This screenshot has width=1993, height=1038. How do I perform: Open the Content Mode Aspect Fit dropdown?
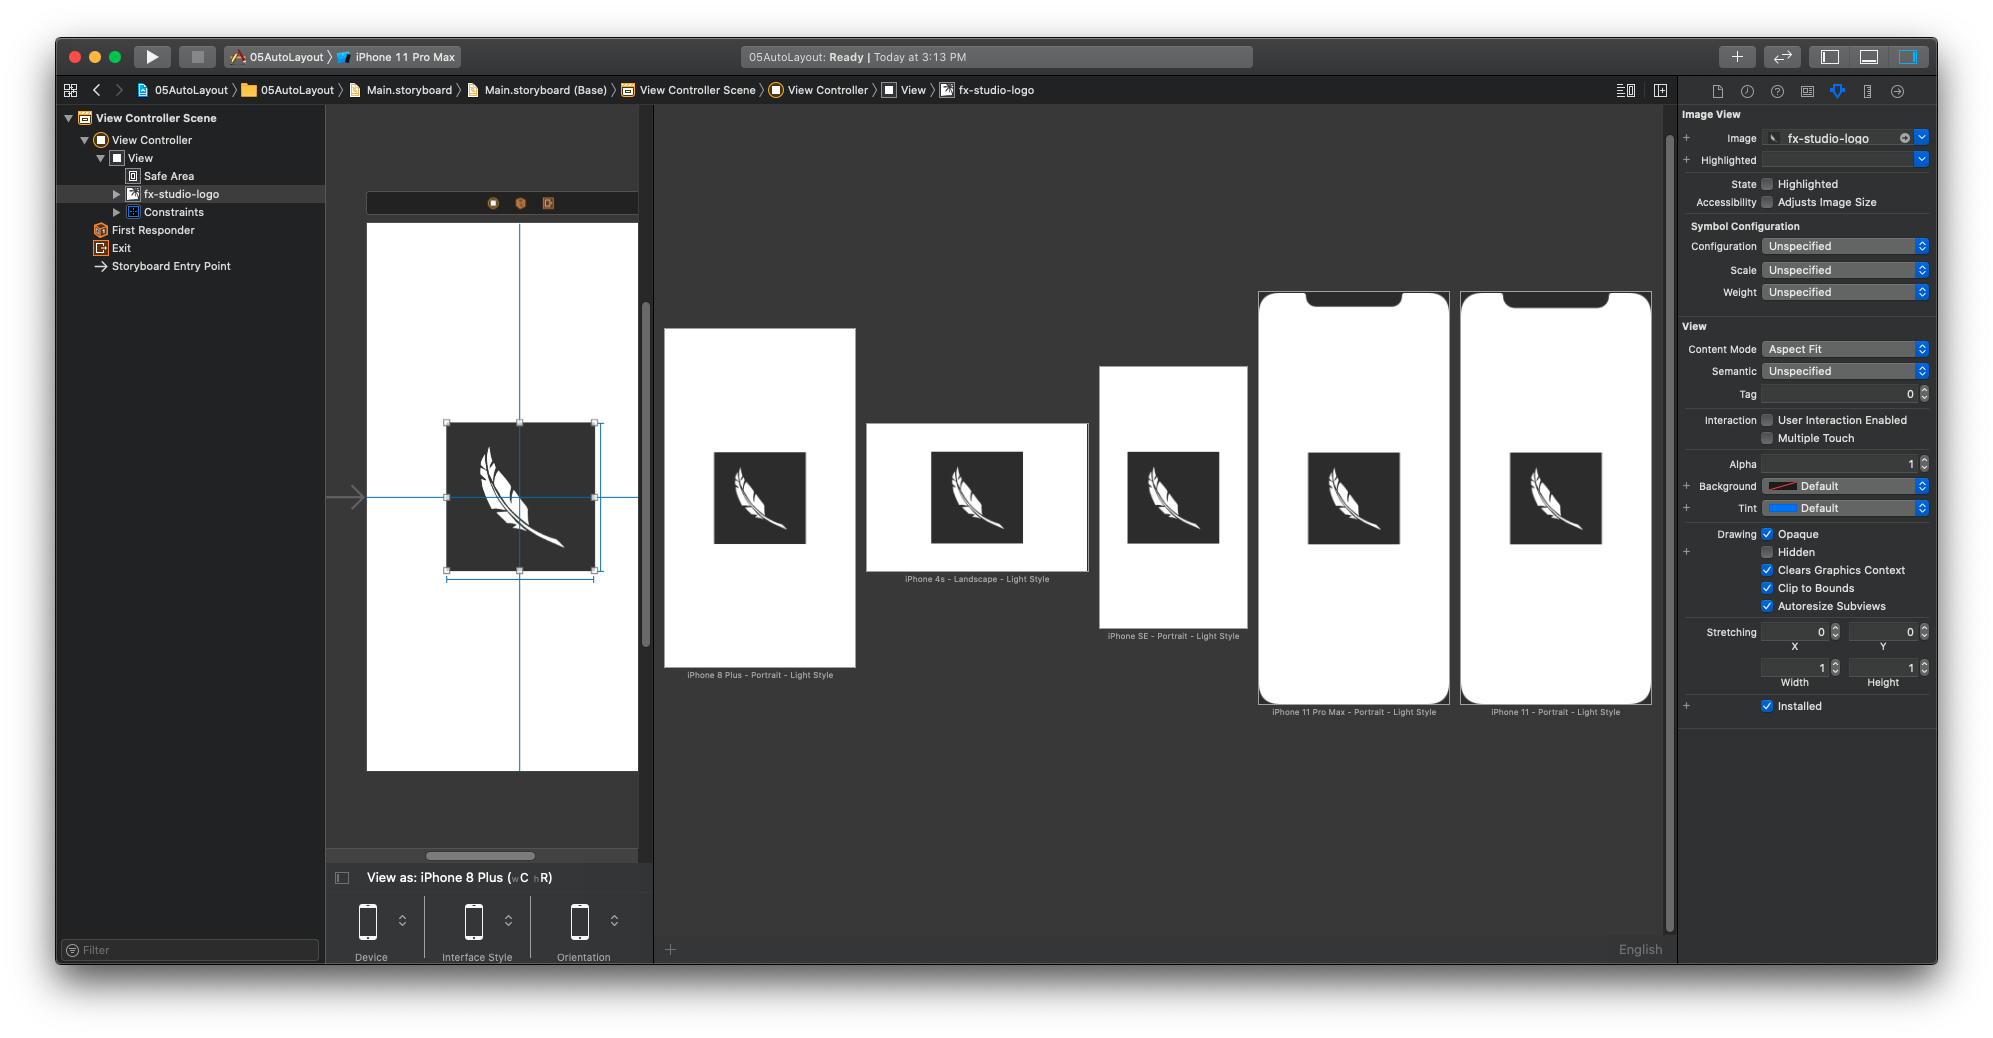click(x=1845, y=349)
